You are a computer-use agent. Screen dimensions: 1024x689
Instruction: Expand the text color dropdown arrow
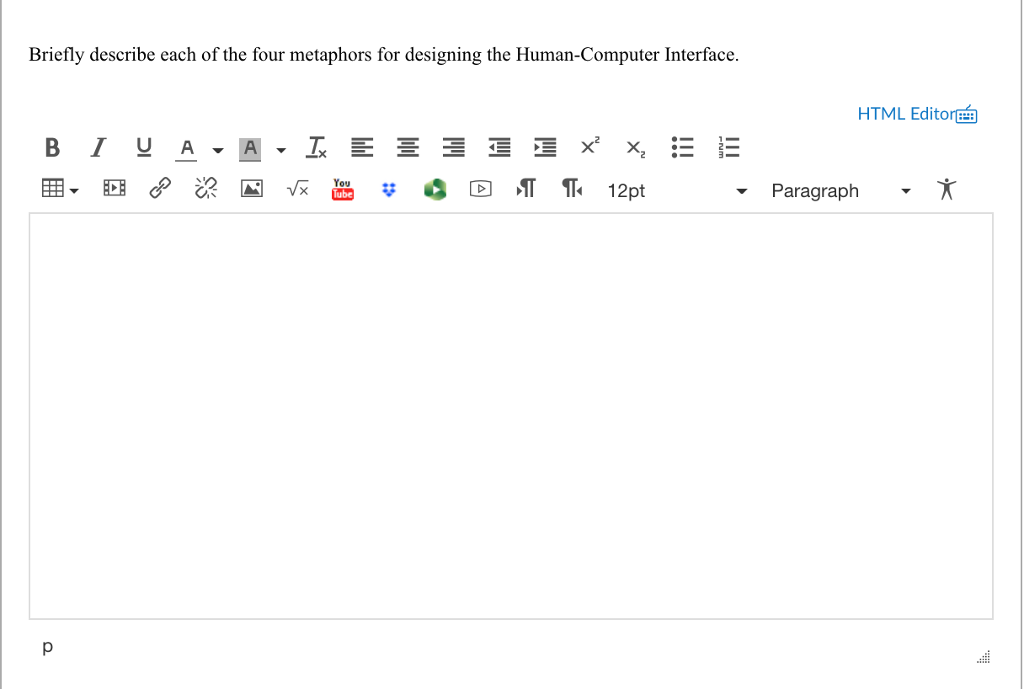tap(217, 149)
